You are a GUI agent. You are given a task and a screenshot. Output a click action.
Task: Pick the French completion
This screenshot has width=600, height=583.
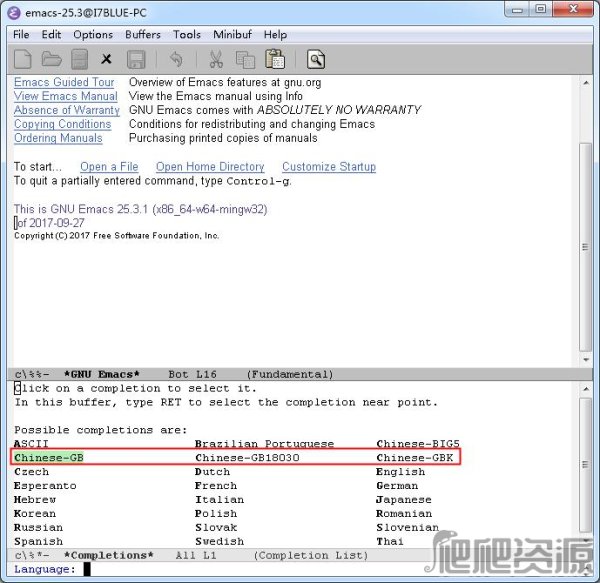pos(216,485)
